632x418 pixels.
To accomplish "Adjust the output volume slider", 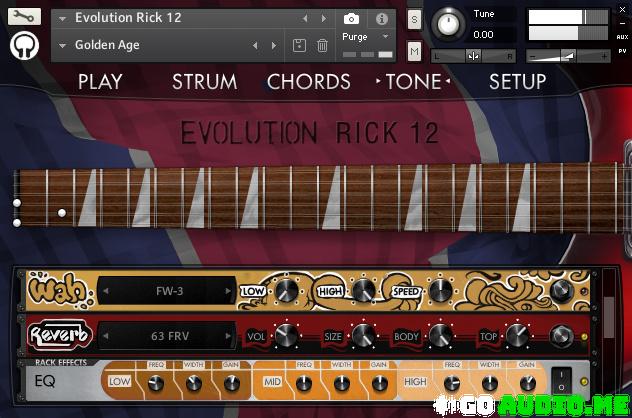I will (568, 56).
